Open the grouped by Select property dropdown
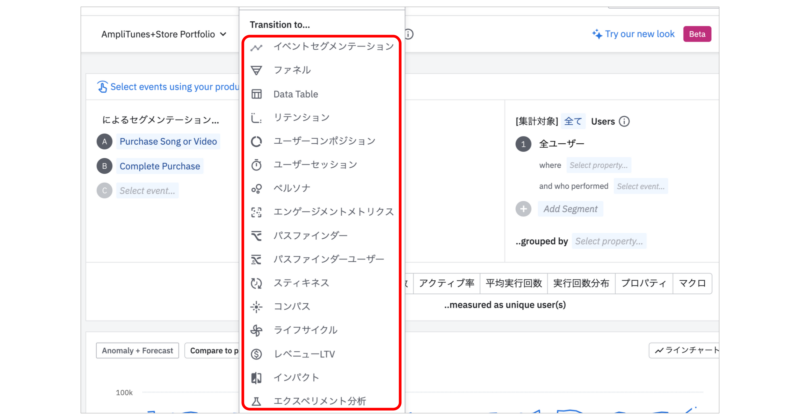The image size is (800, 420). click(x=609, y=241)
